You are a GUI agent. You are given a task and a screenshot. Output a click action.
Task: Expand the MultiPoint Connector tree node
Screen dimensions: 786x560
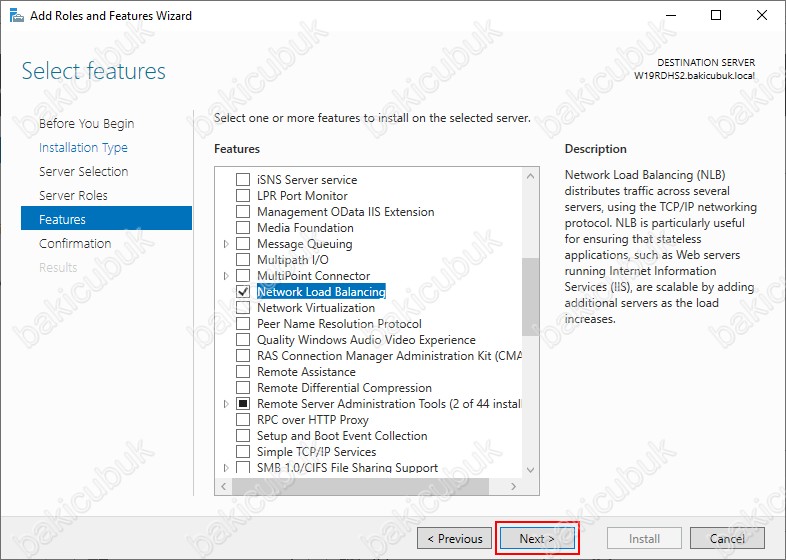coord(226,276)
